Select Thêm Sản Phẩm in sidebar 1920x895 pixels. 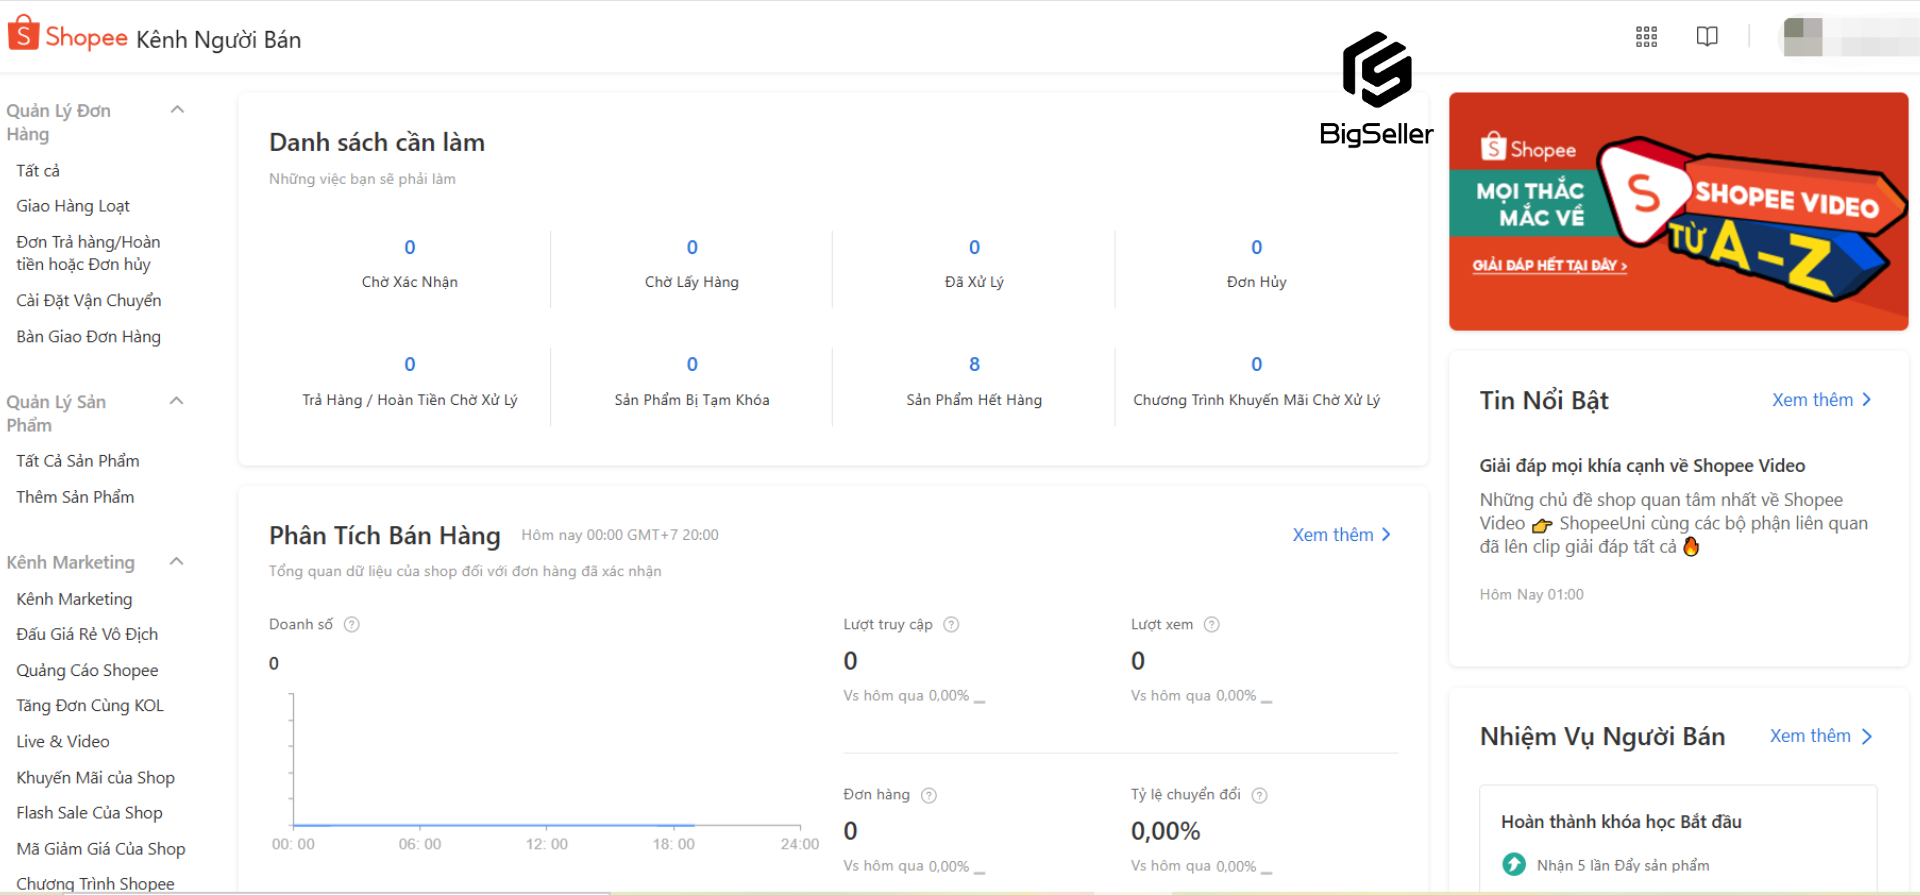(x=75, y=497)
